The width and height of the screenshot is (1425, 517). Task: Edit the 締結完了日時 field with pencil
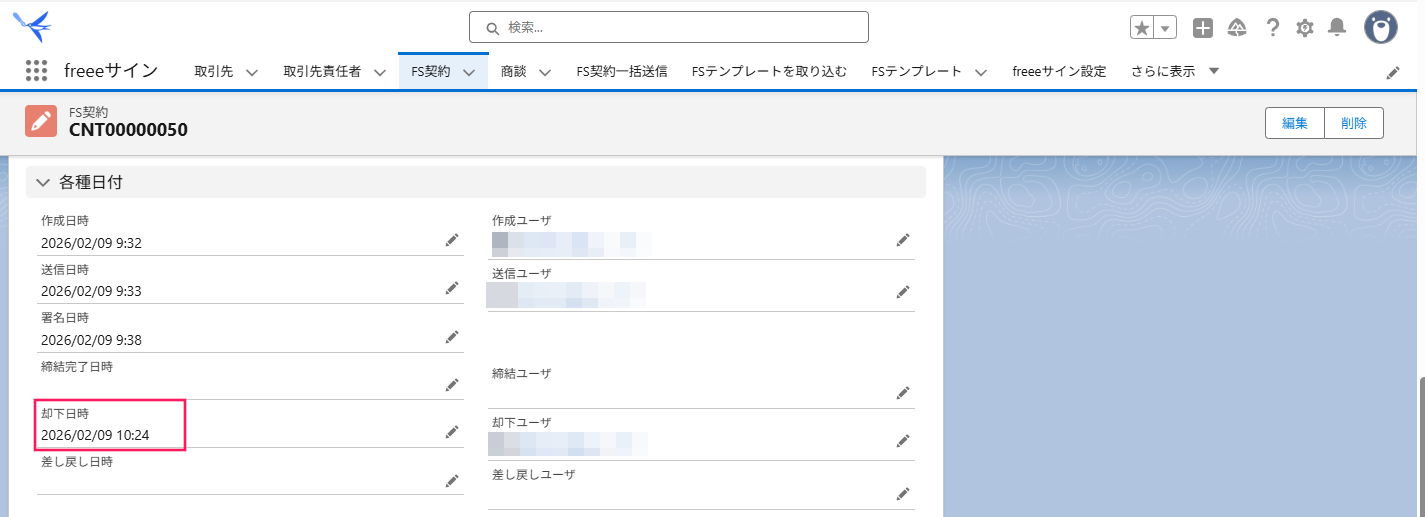452,384
